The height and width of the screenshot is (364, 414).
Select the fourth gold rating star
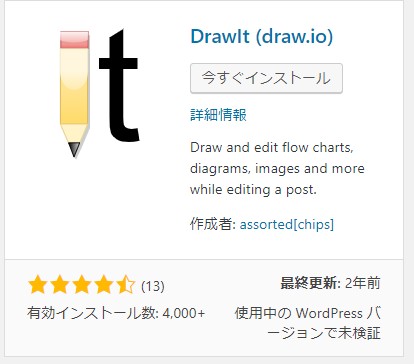point(104,285)
